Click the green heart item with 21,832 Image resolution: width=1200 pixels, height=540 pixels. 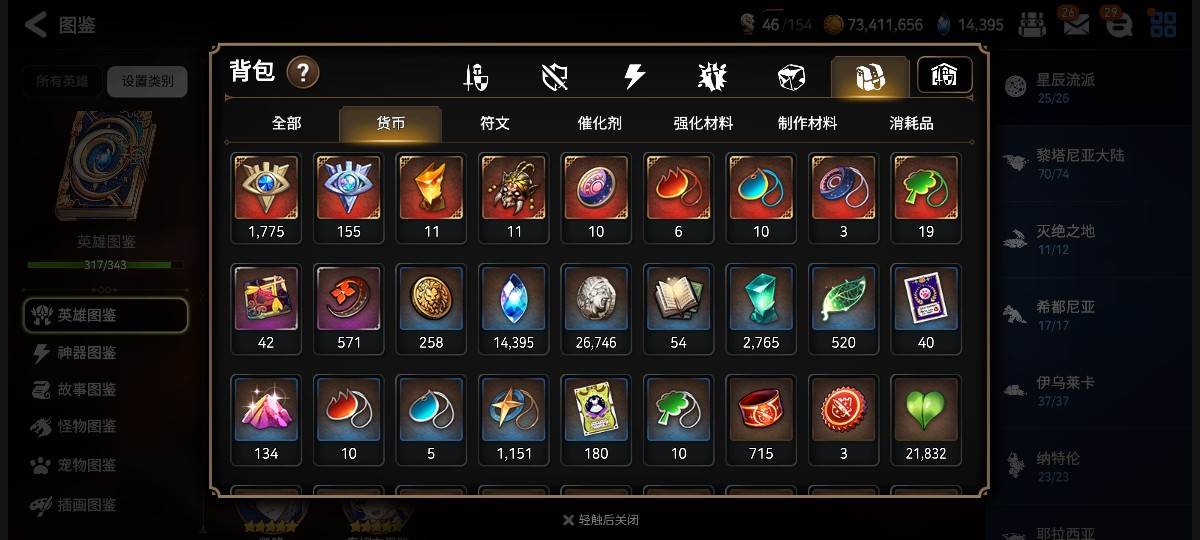coord(926,420)
